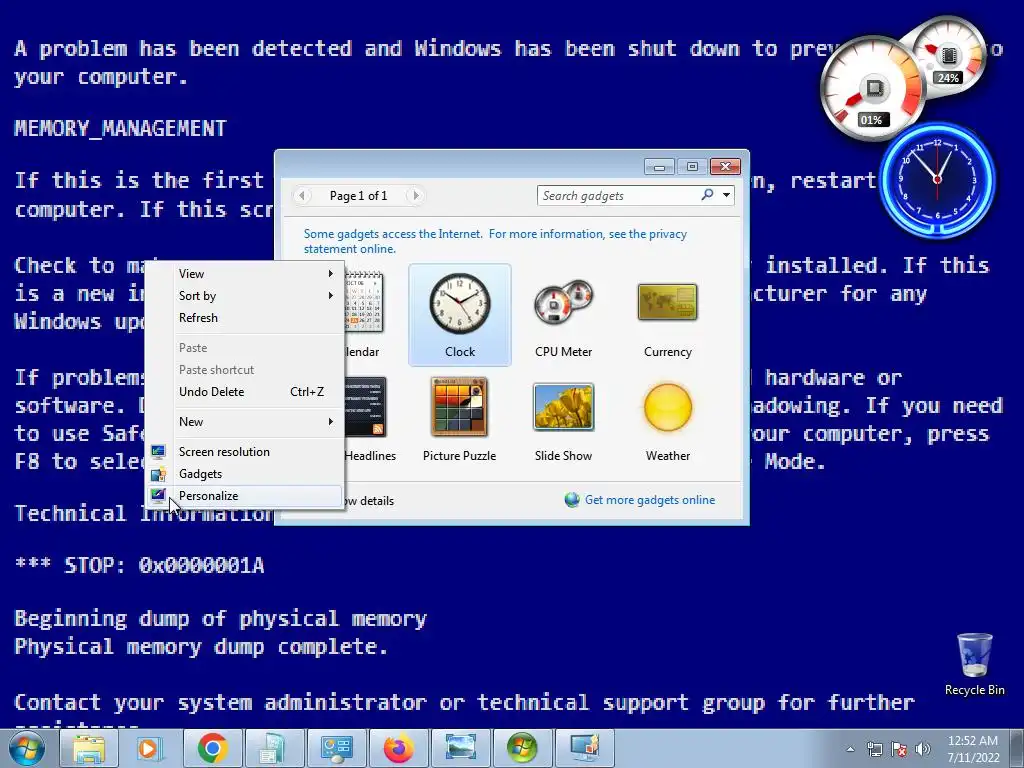Viewport: 1024px width, 768px height.
Task: Launch Windows Media Player from taskbar
Action: point(150,748)
